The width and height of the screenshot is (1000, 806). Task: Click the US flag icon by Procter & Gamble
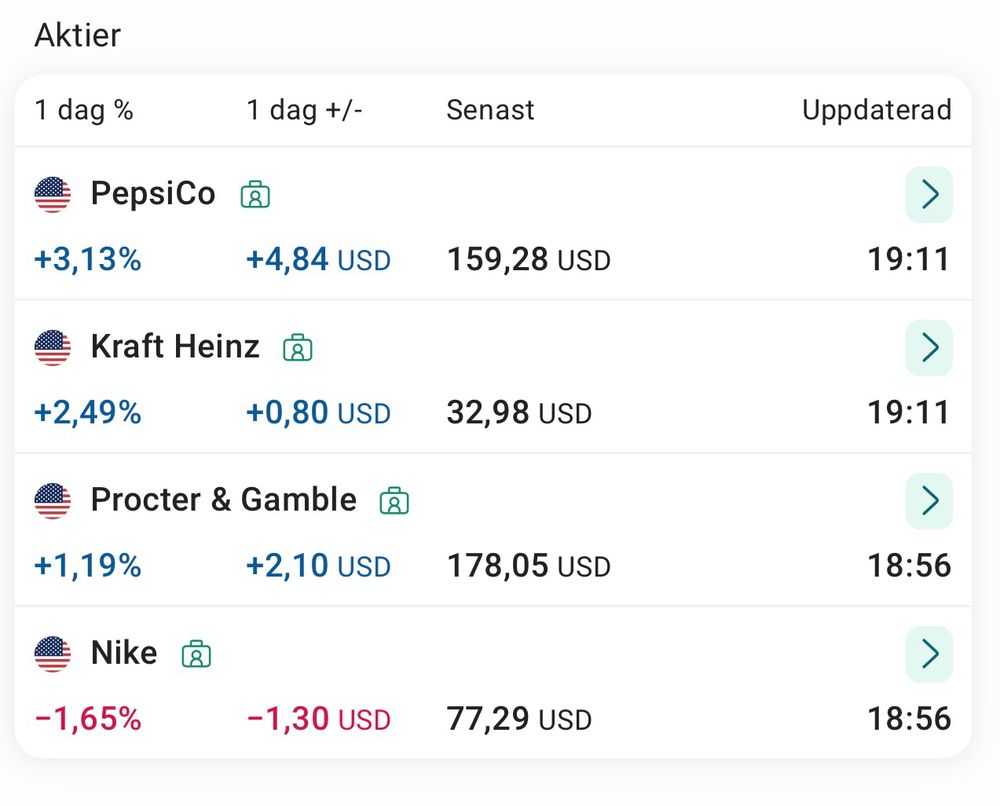click(53, 501)
